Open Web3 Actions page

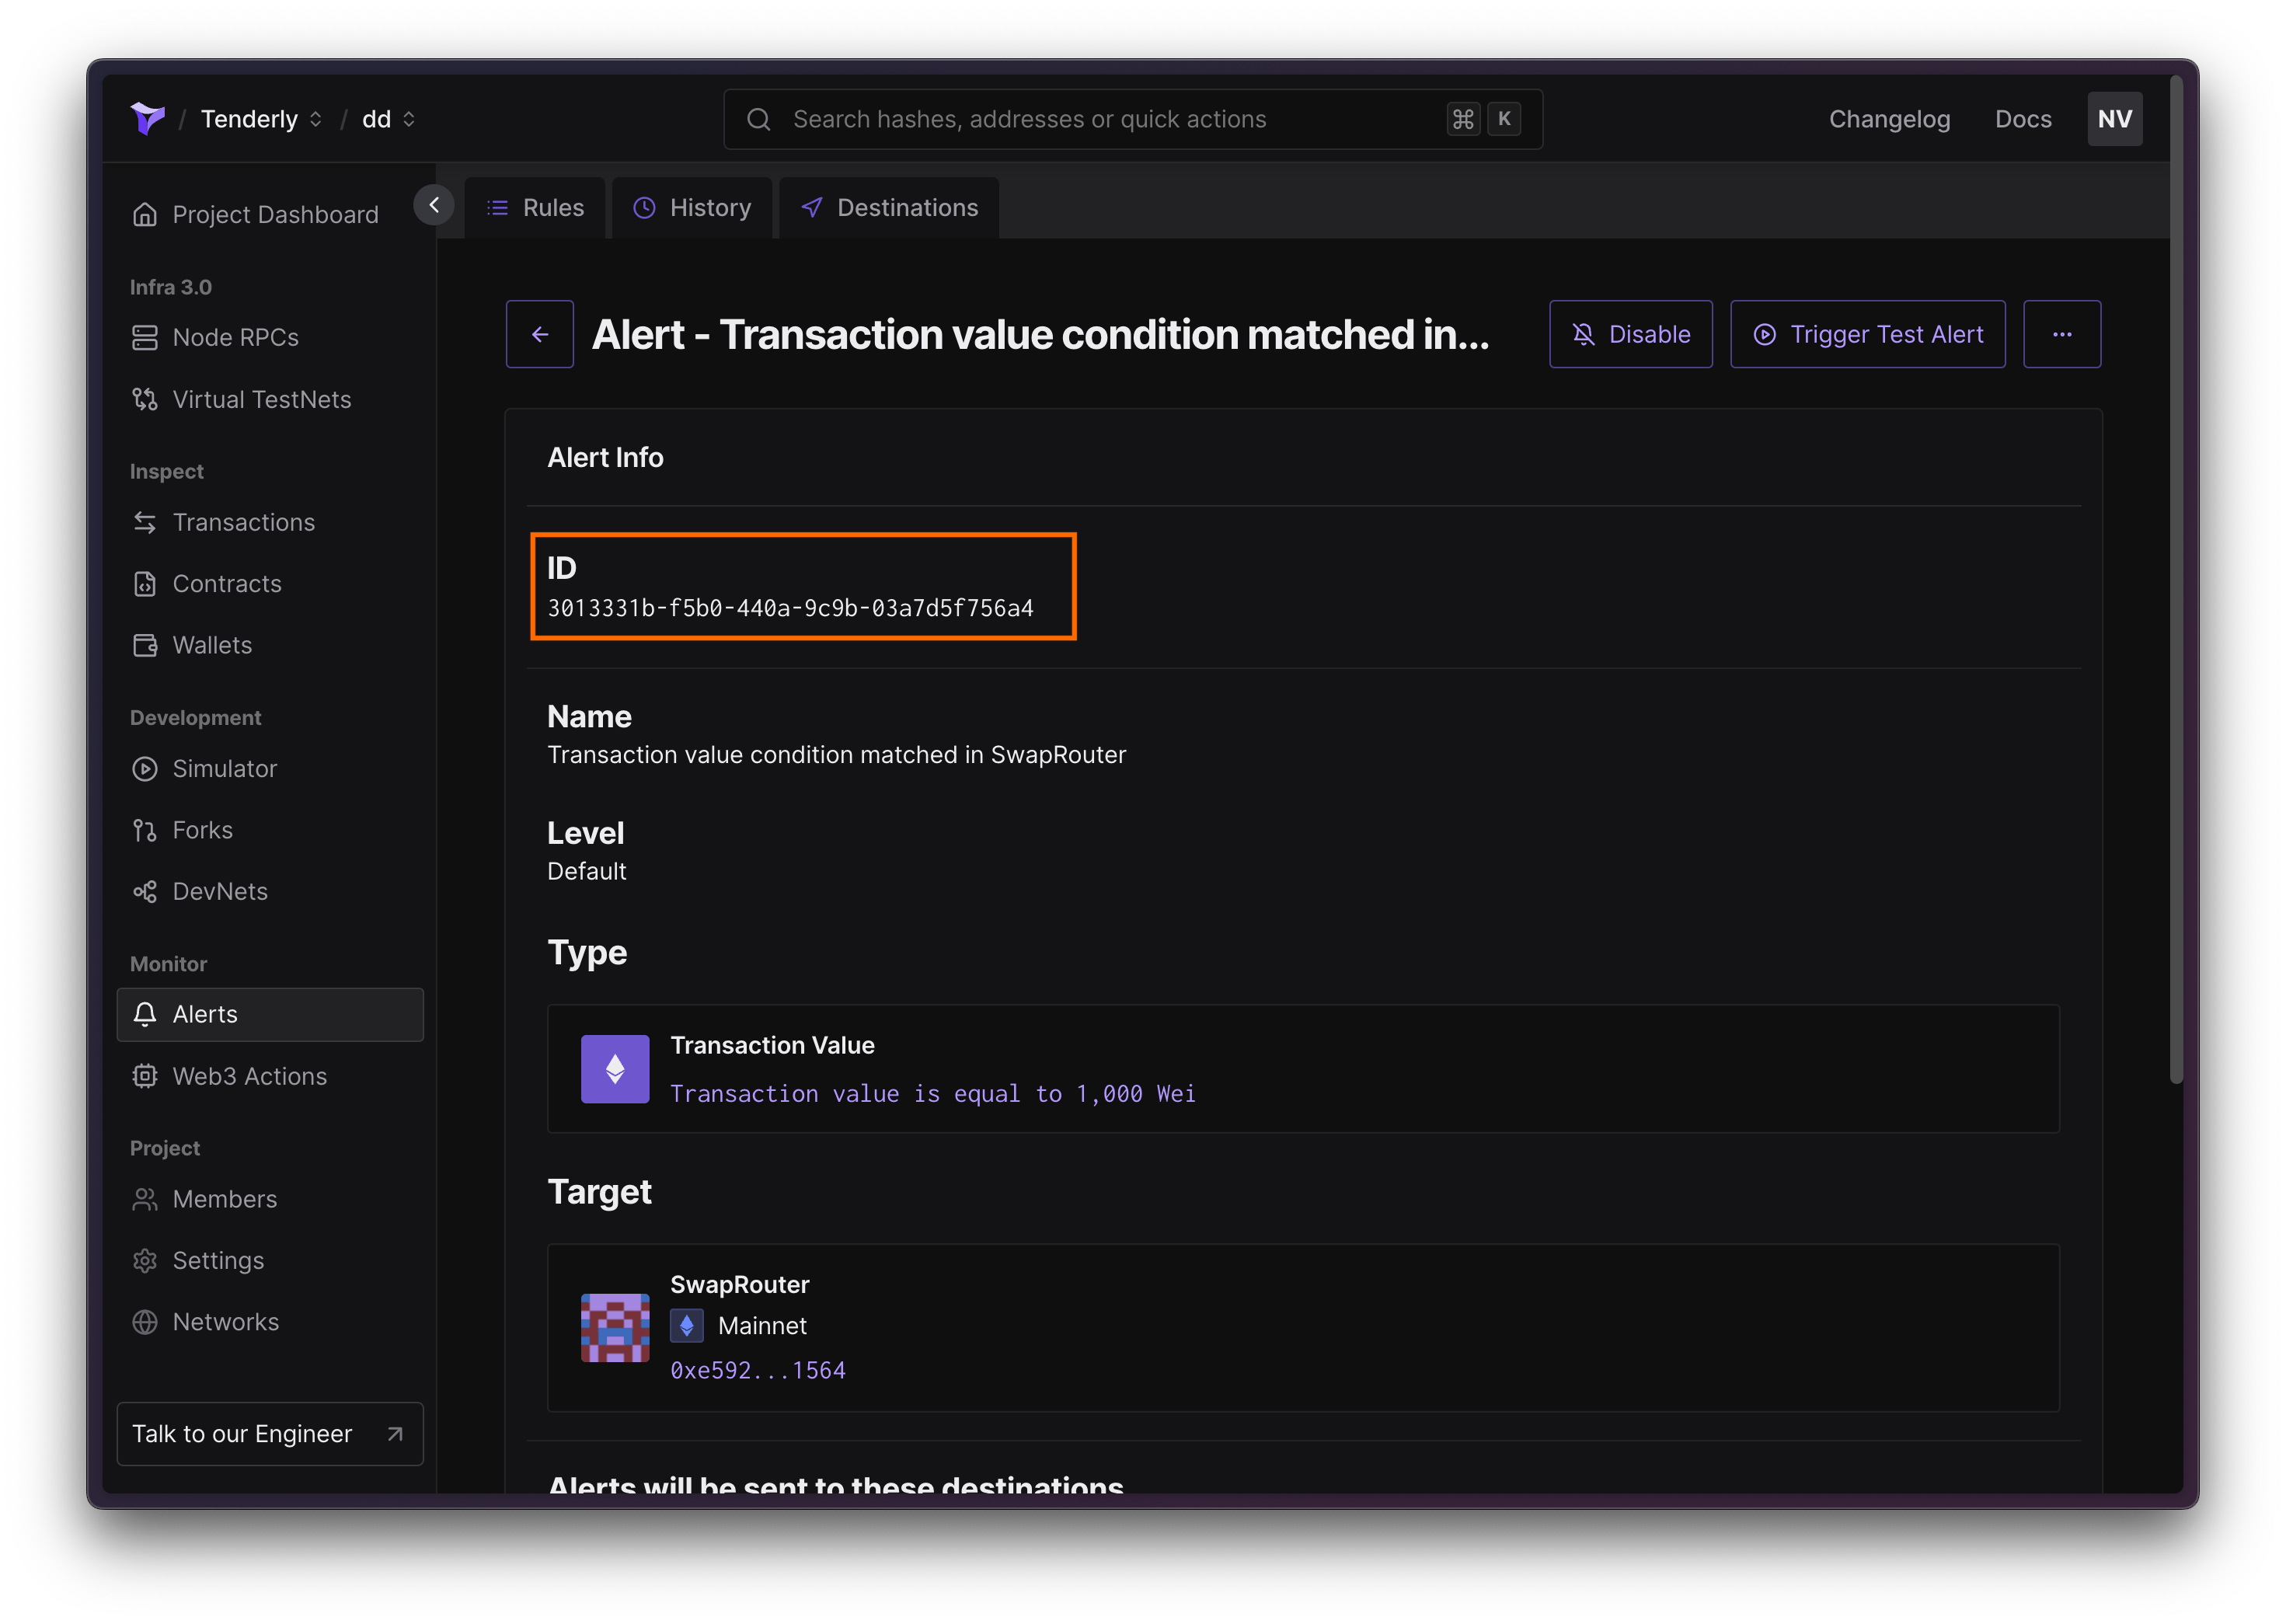click(x=250, y=1076)
